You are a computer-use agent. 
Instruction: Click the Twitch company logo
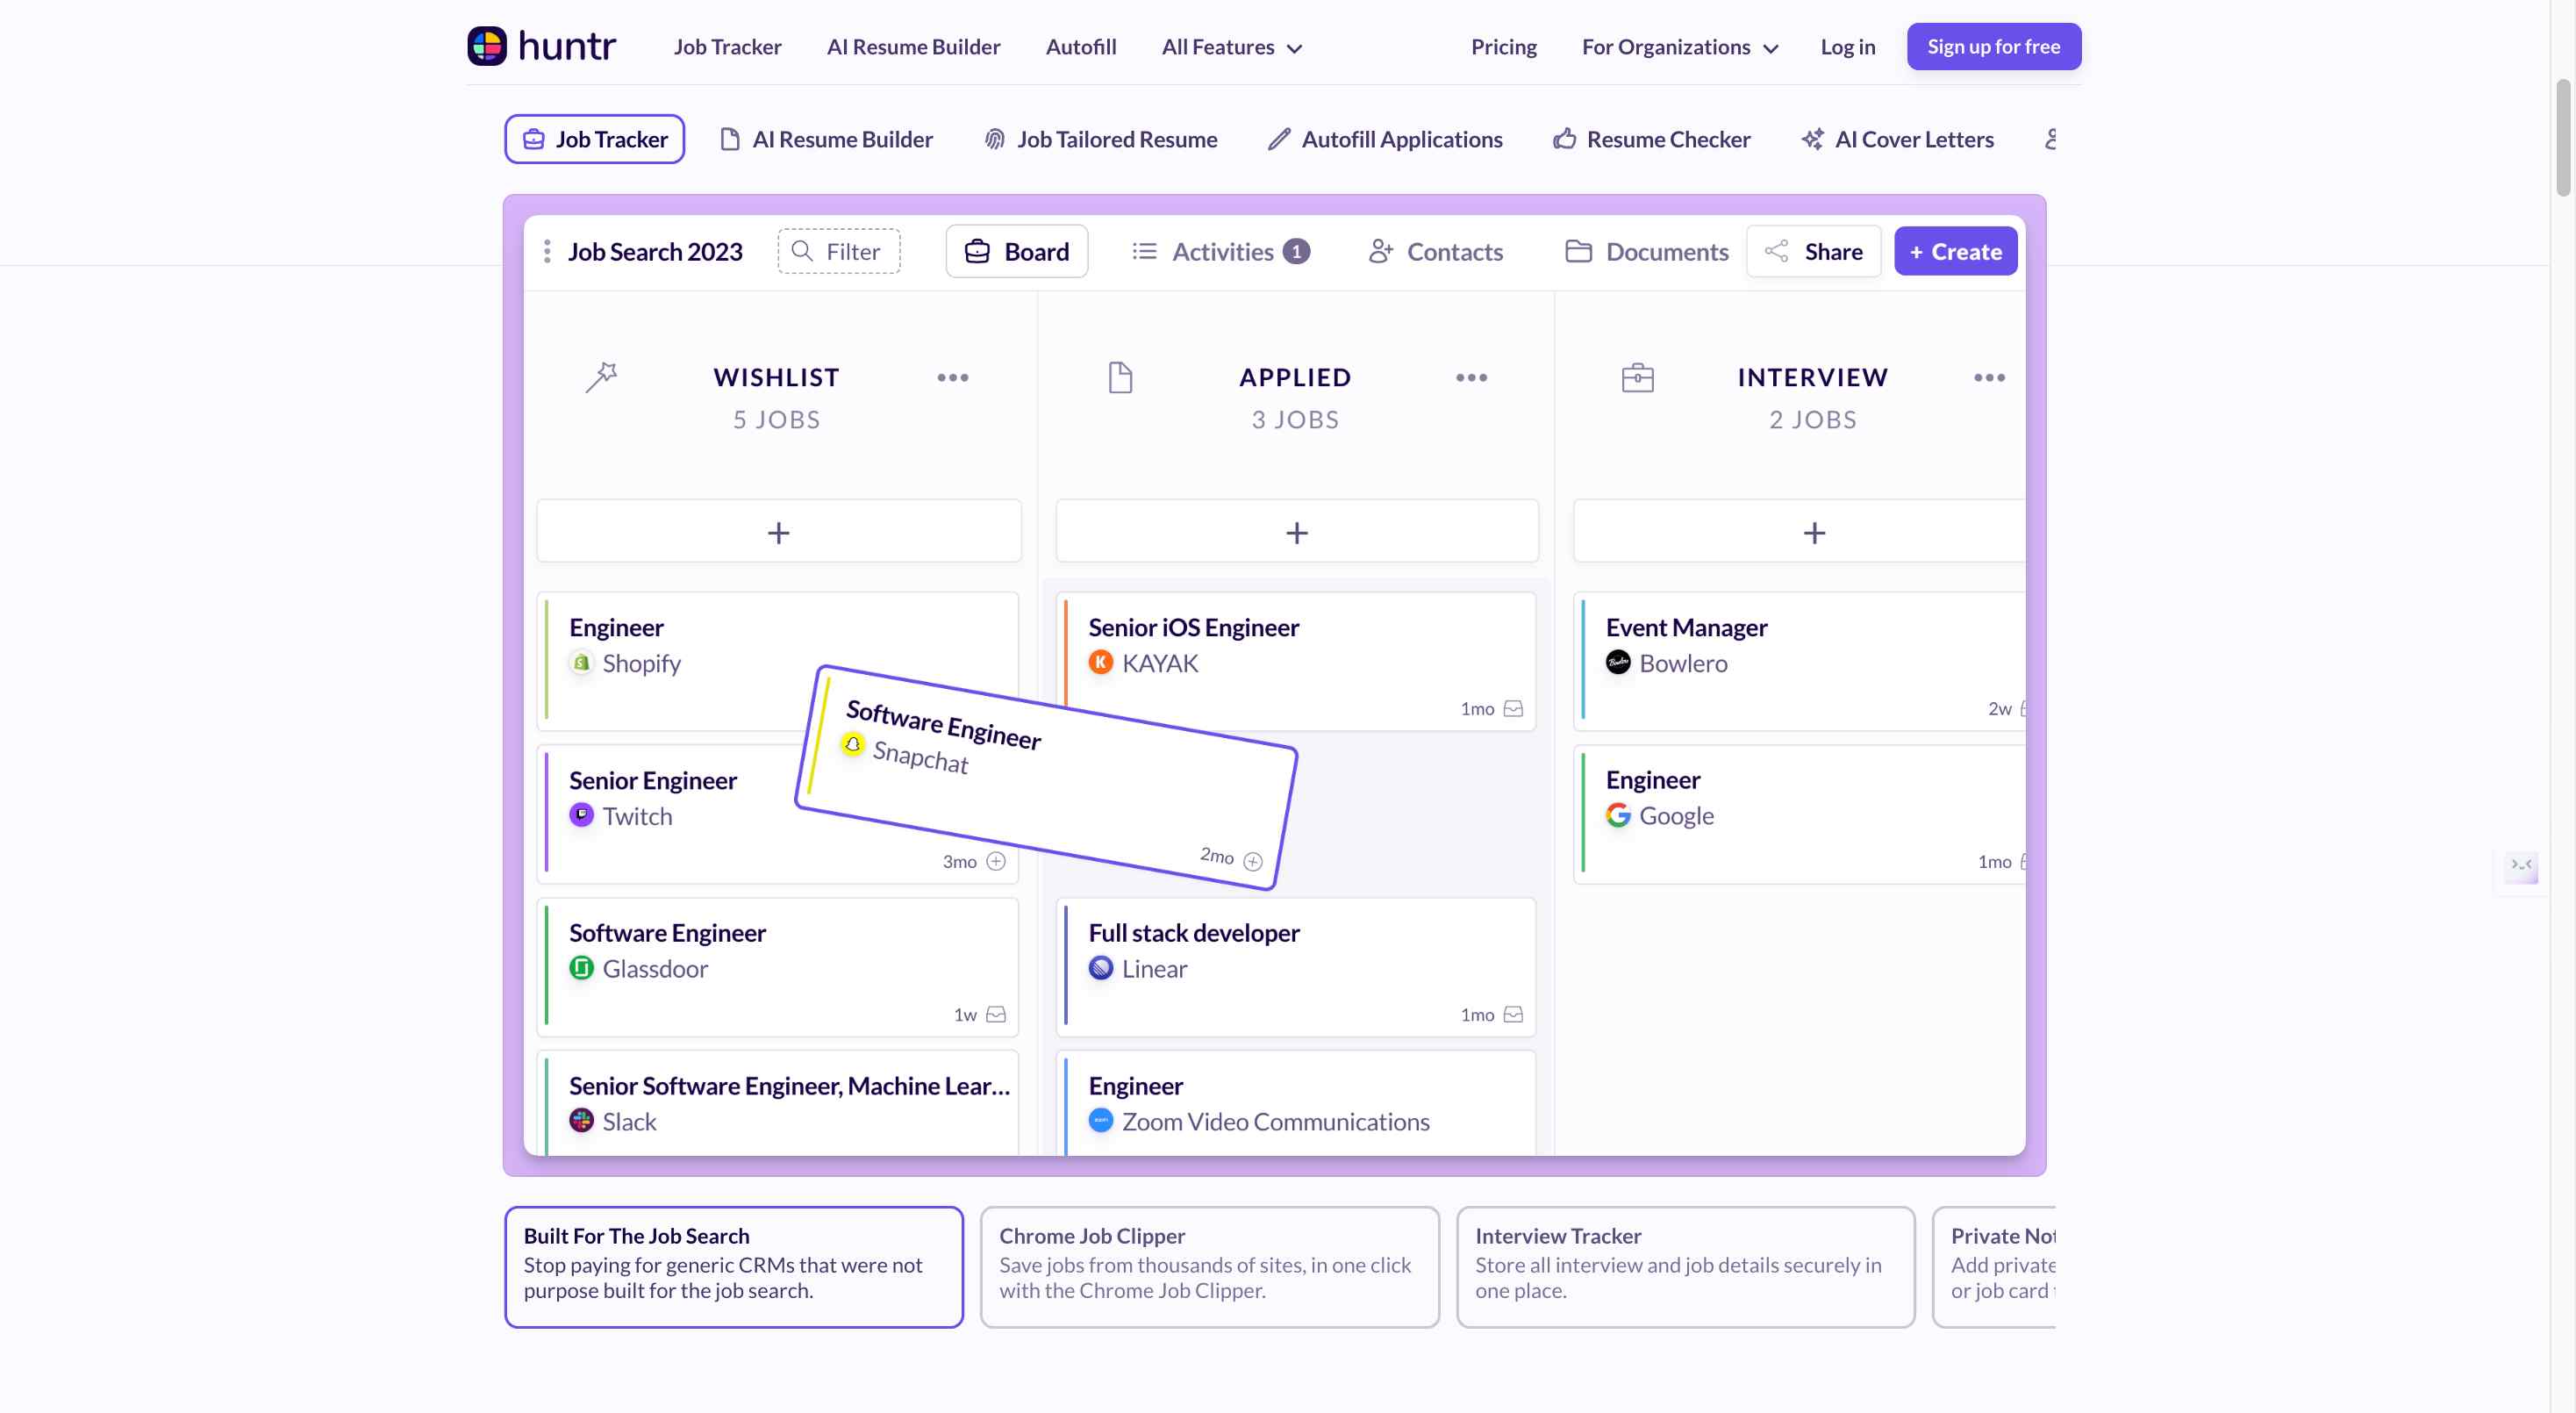581,815
